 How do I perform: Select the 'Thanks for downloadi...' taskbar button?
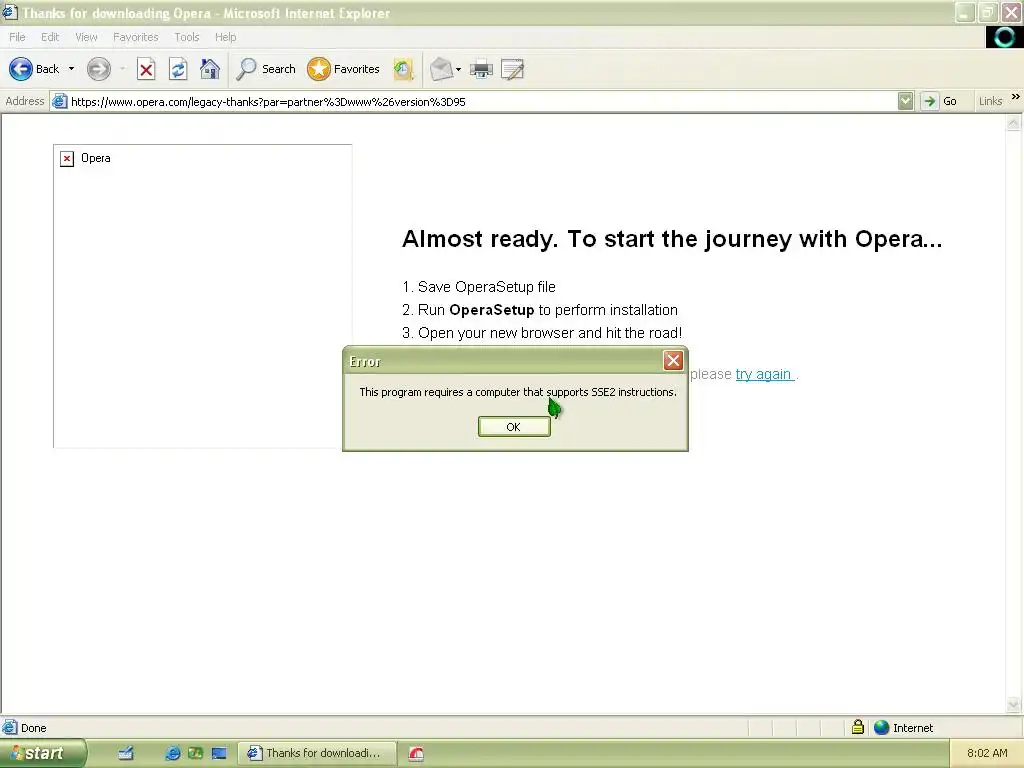pos(316,753)
